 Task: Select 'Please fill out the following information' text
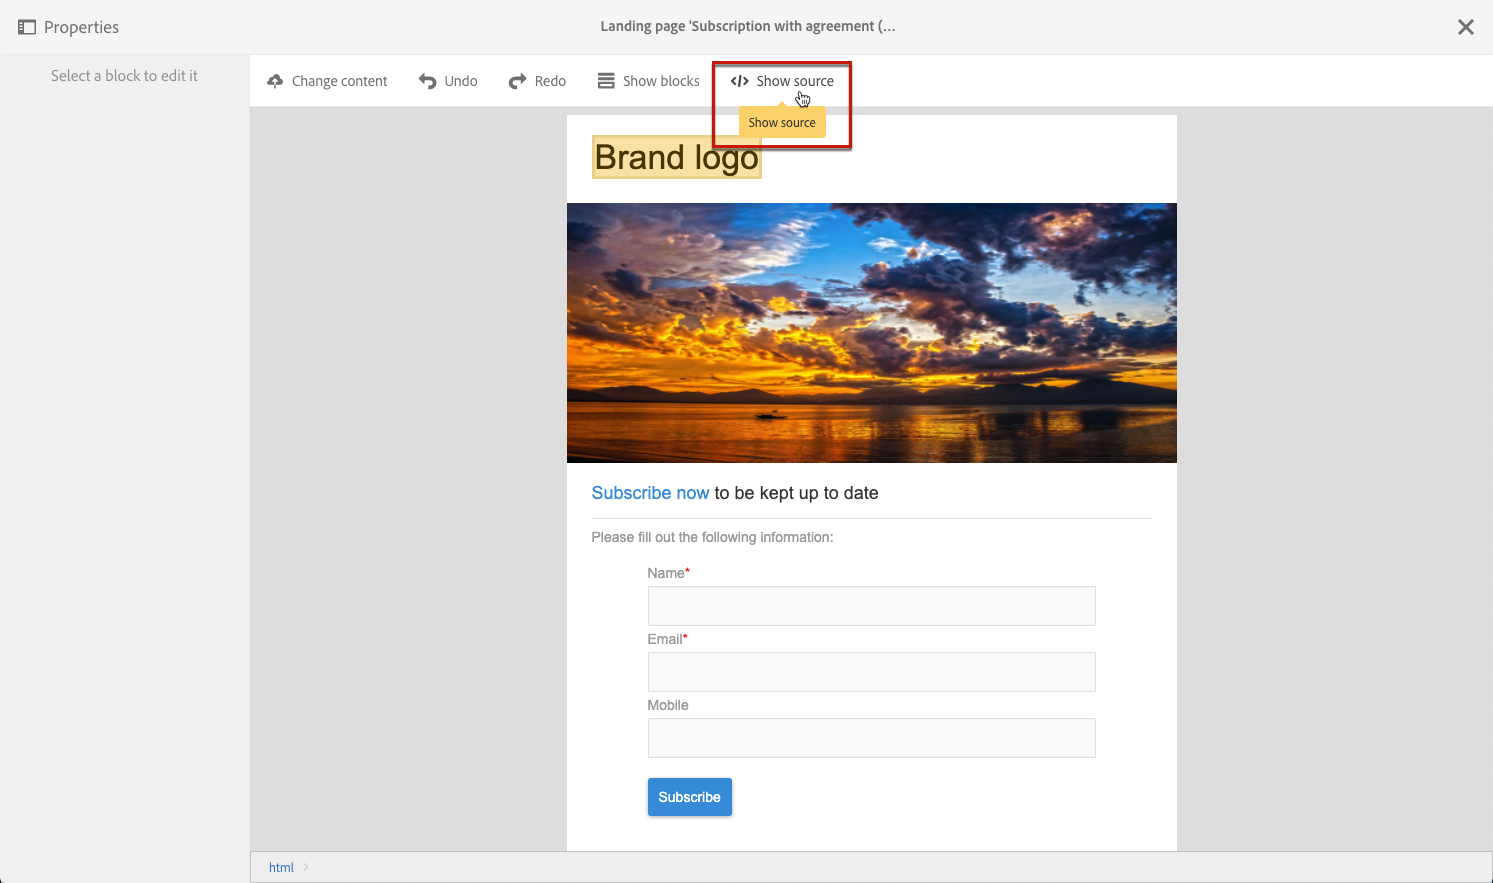[x=712, y=537]
